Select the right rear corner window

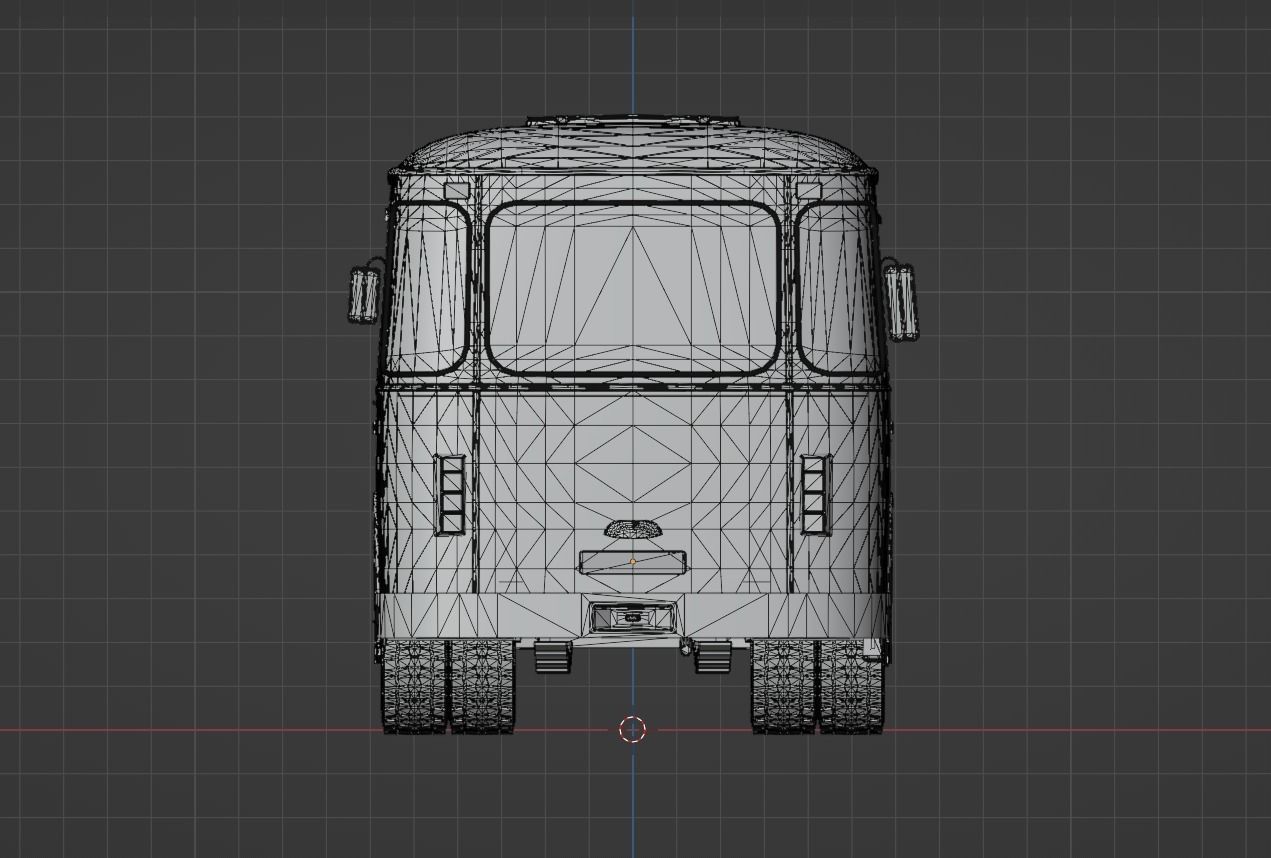coord(838,289)
